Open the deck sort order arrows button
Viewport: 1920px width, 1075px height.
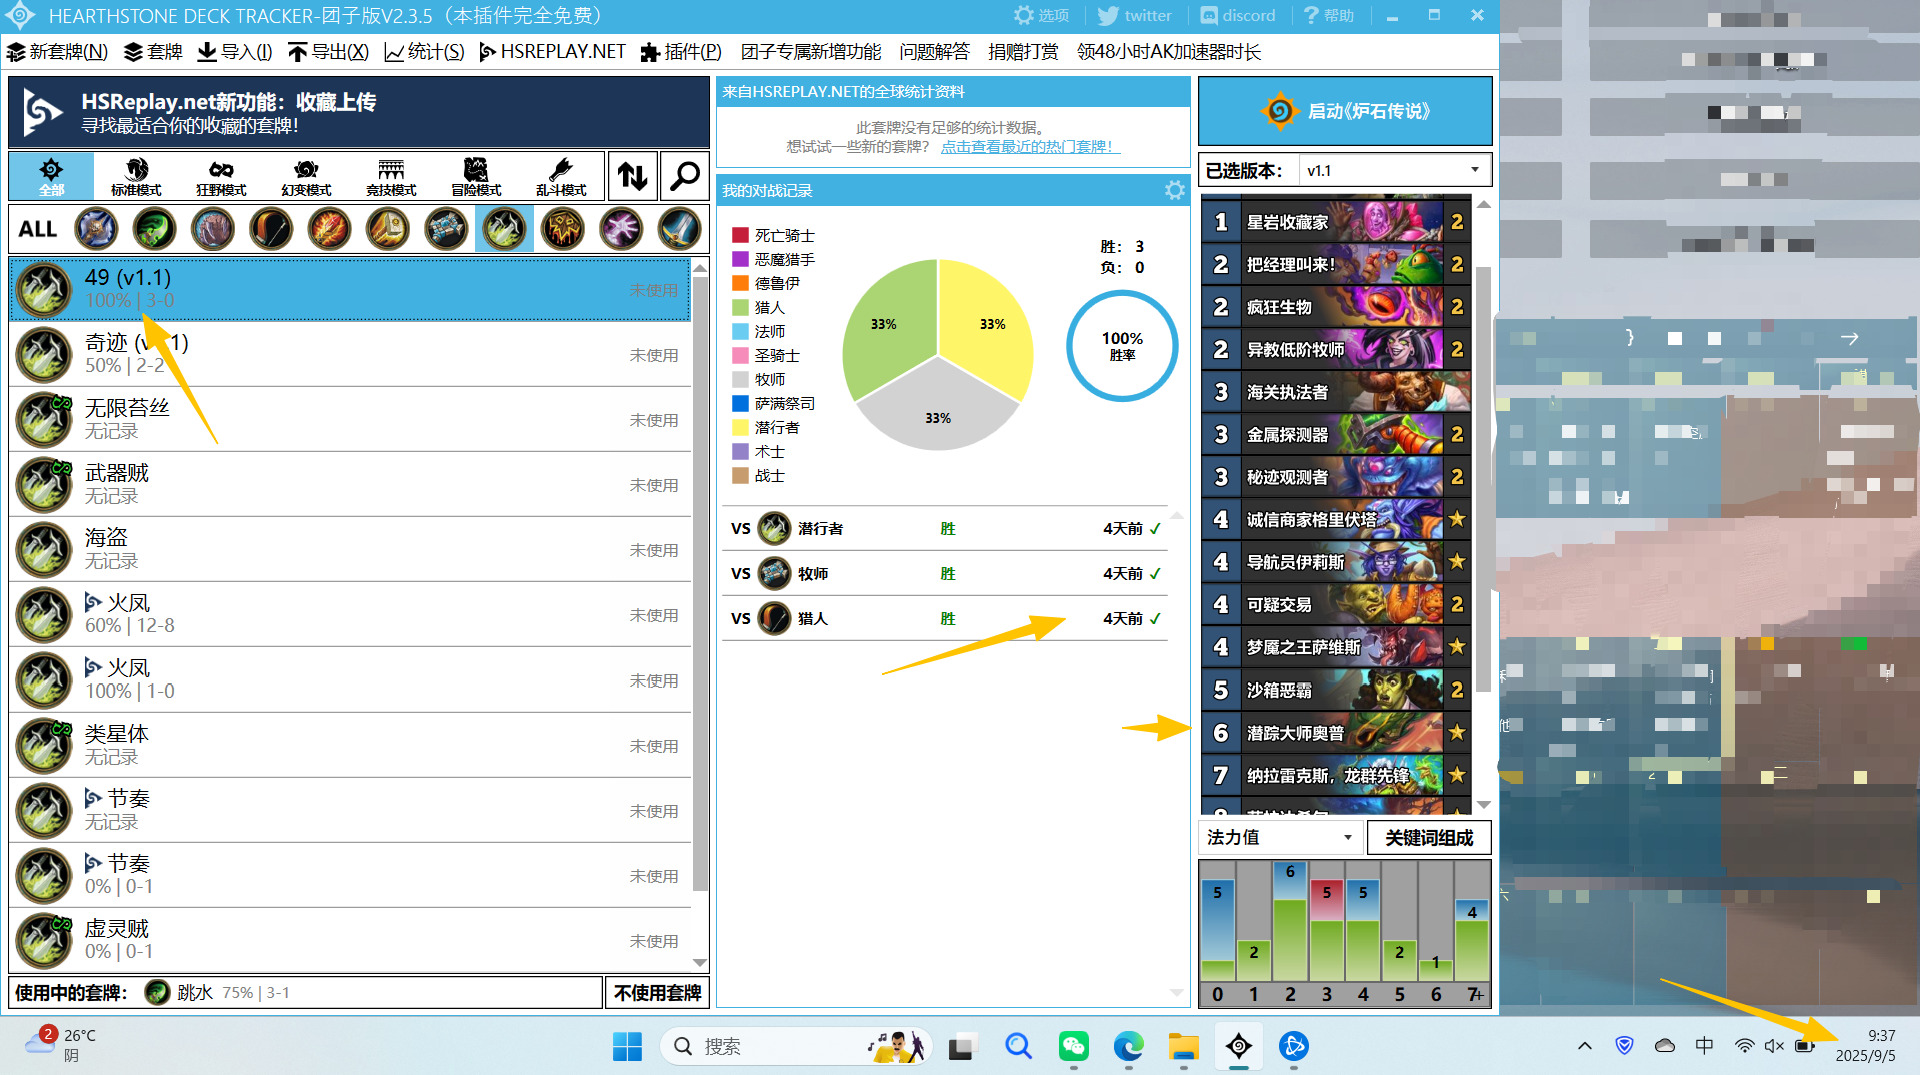coord(632,176)
